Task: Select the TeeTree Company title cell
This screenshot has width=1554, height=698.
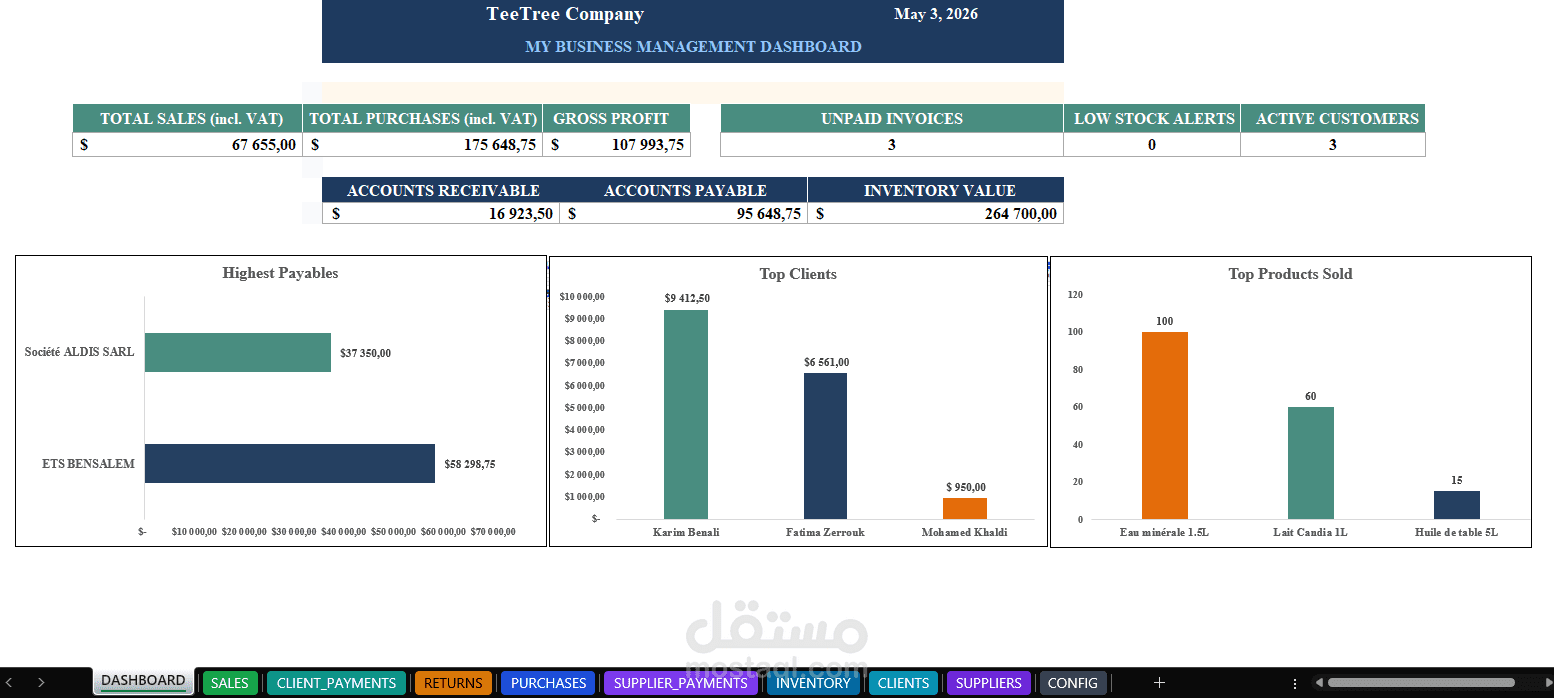Action: [565, 14]
